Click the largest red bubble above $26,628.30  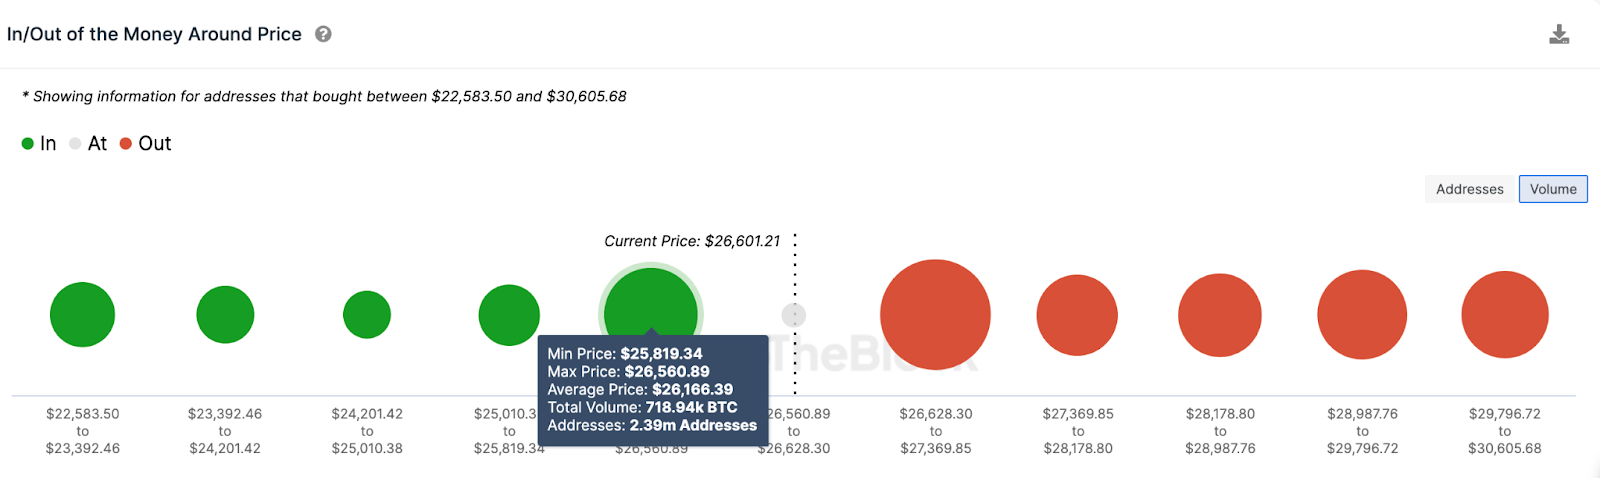click(x=935, y=315)
